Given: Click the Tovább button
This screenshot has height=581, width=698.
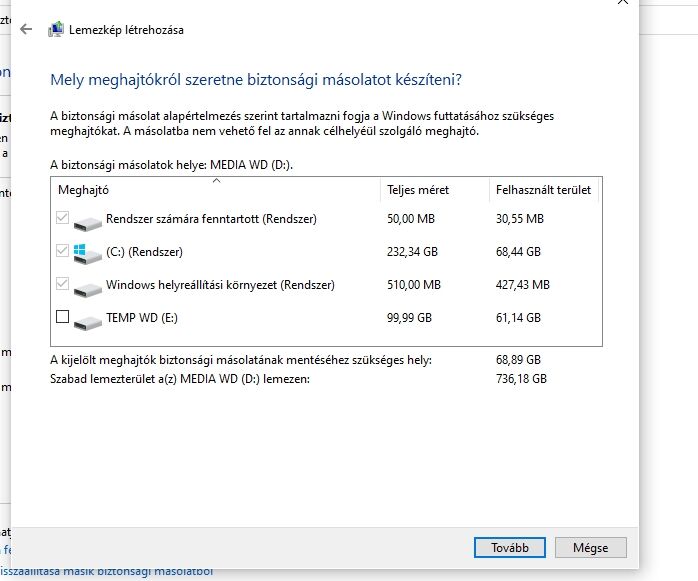Looking at the screenshot, I should pyautogui.click(x=510, y=548).
